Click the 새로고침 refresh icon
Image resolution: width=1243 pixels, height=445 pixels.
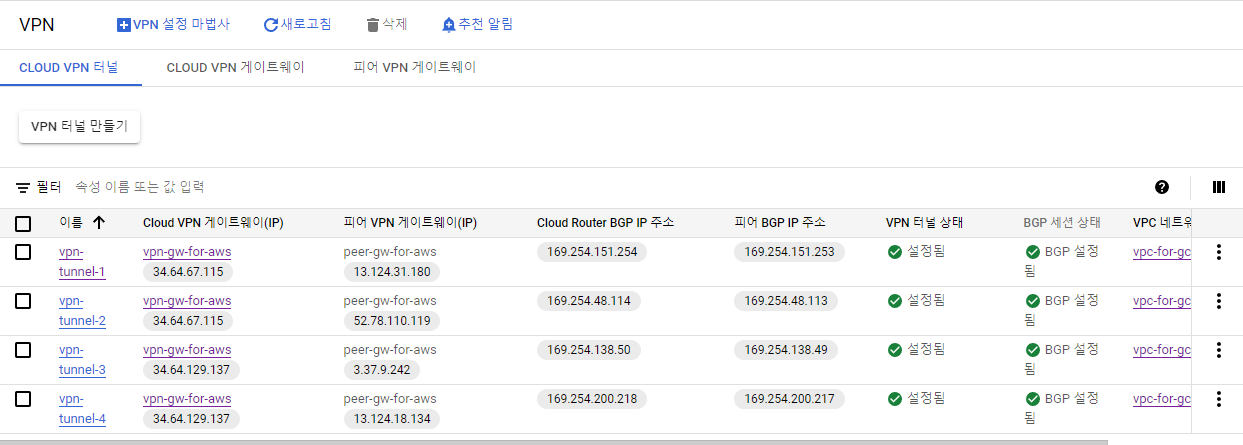point(271,25)
